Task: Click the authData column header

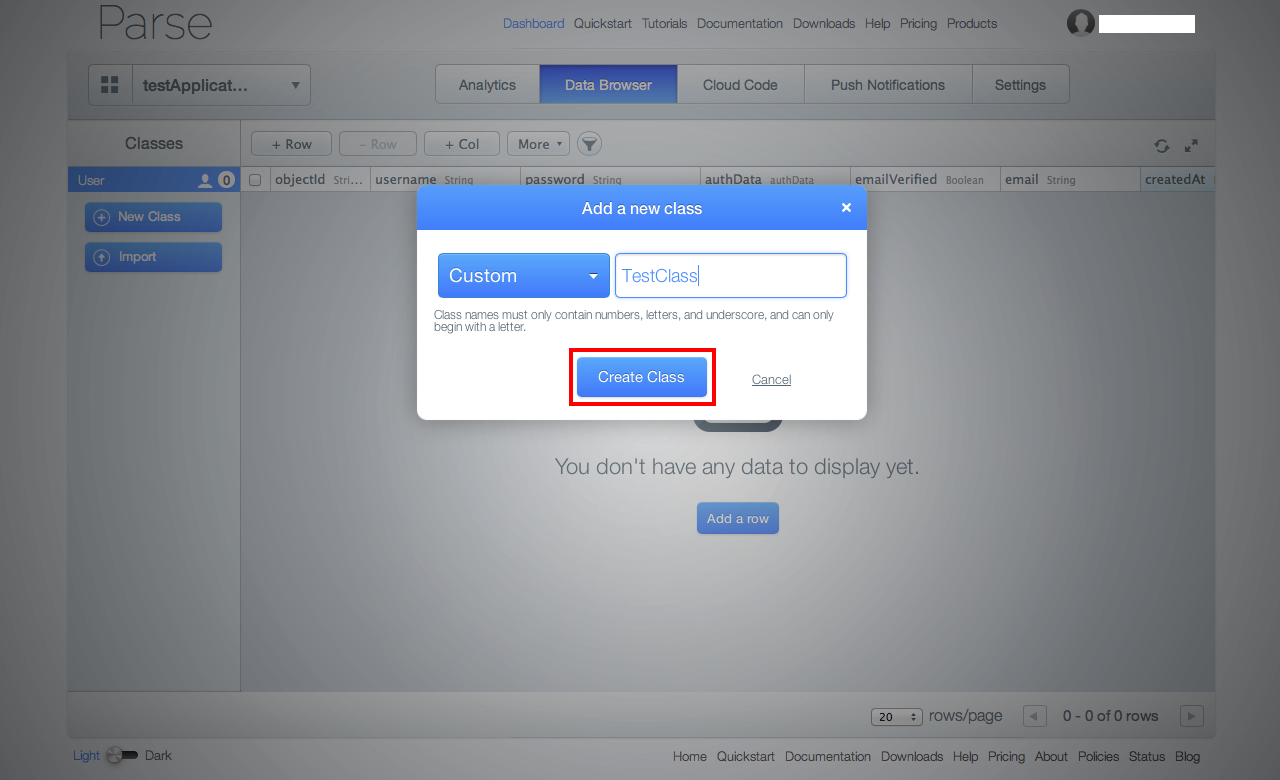Action: (775, 180)
